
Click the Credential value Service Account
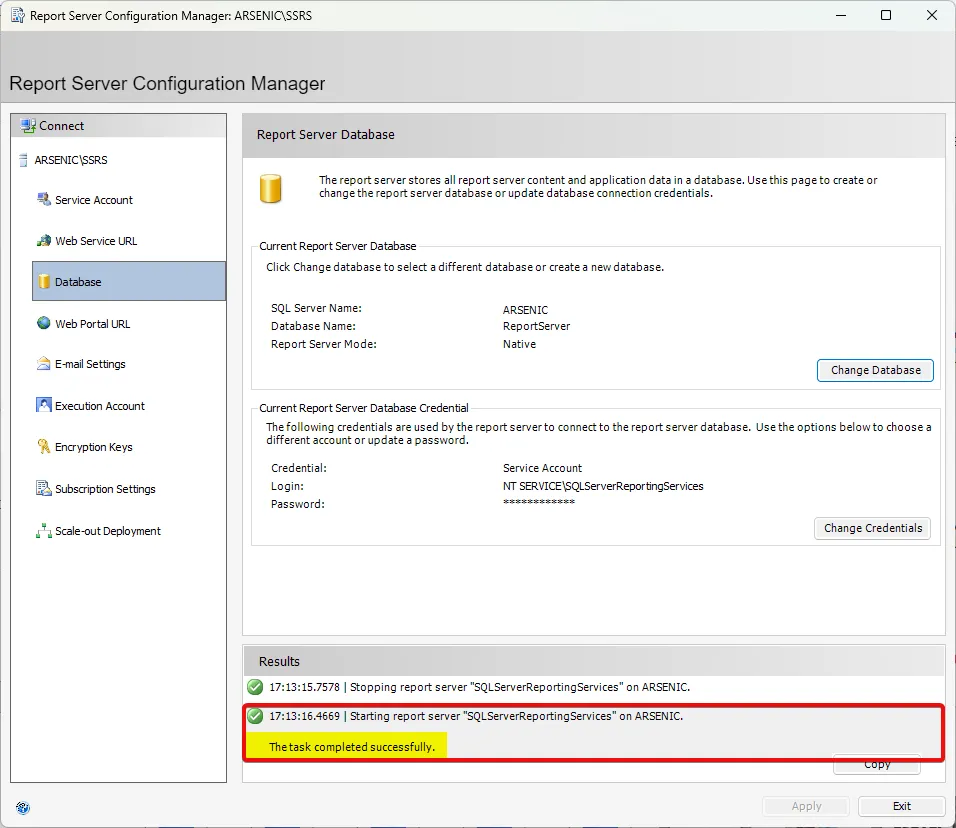pyautogui.click(x=543, y=468)
